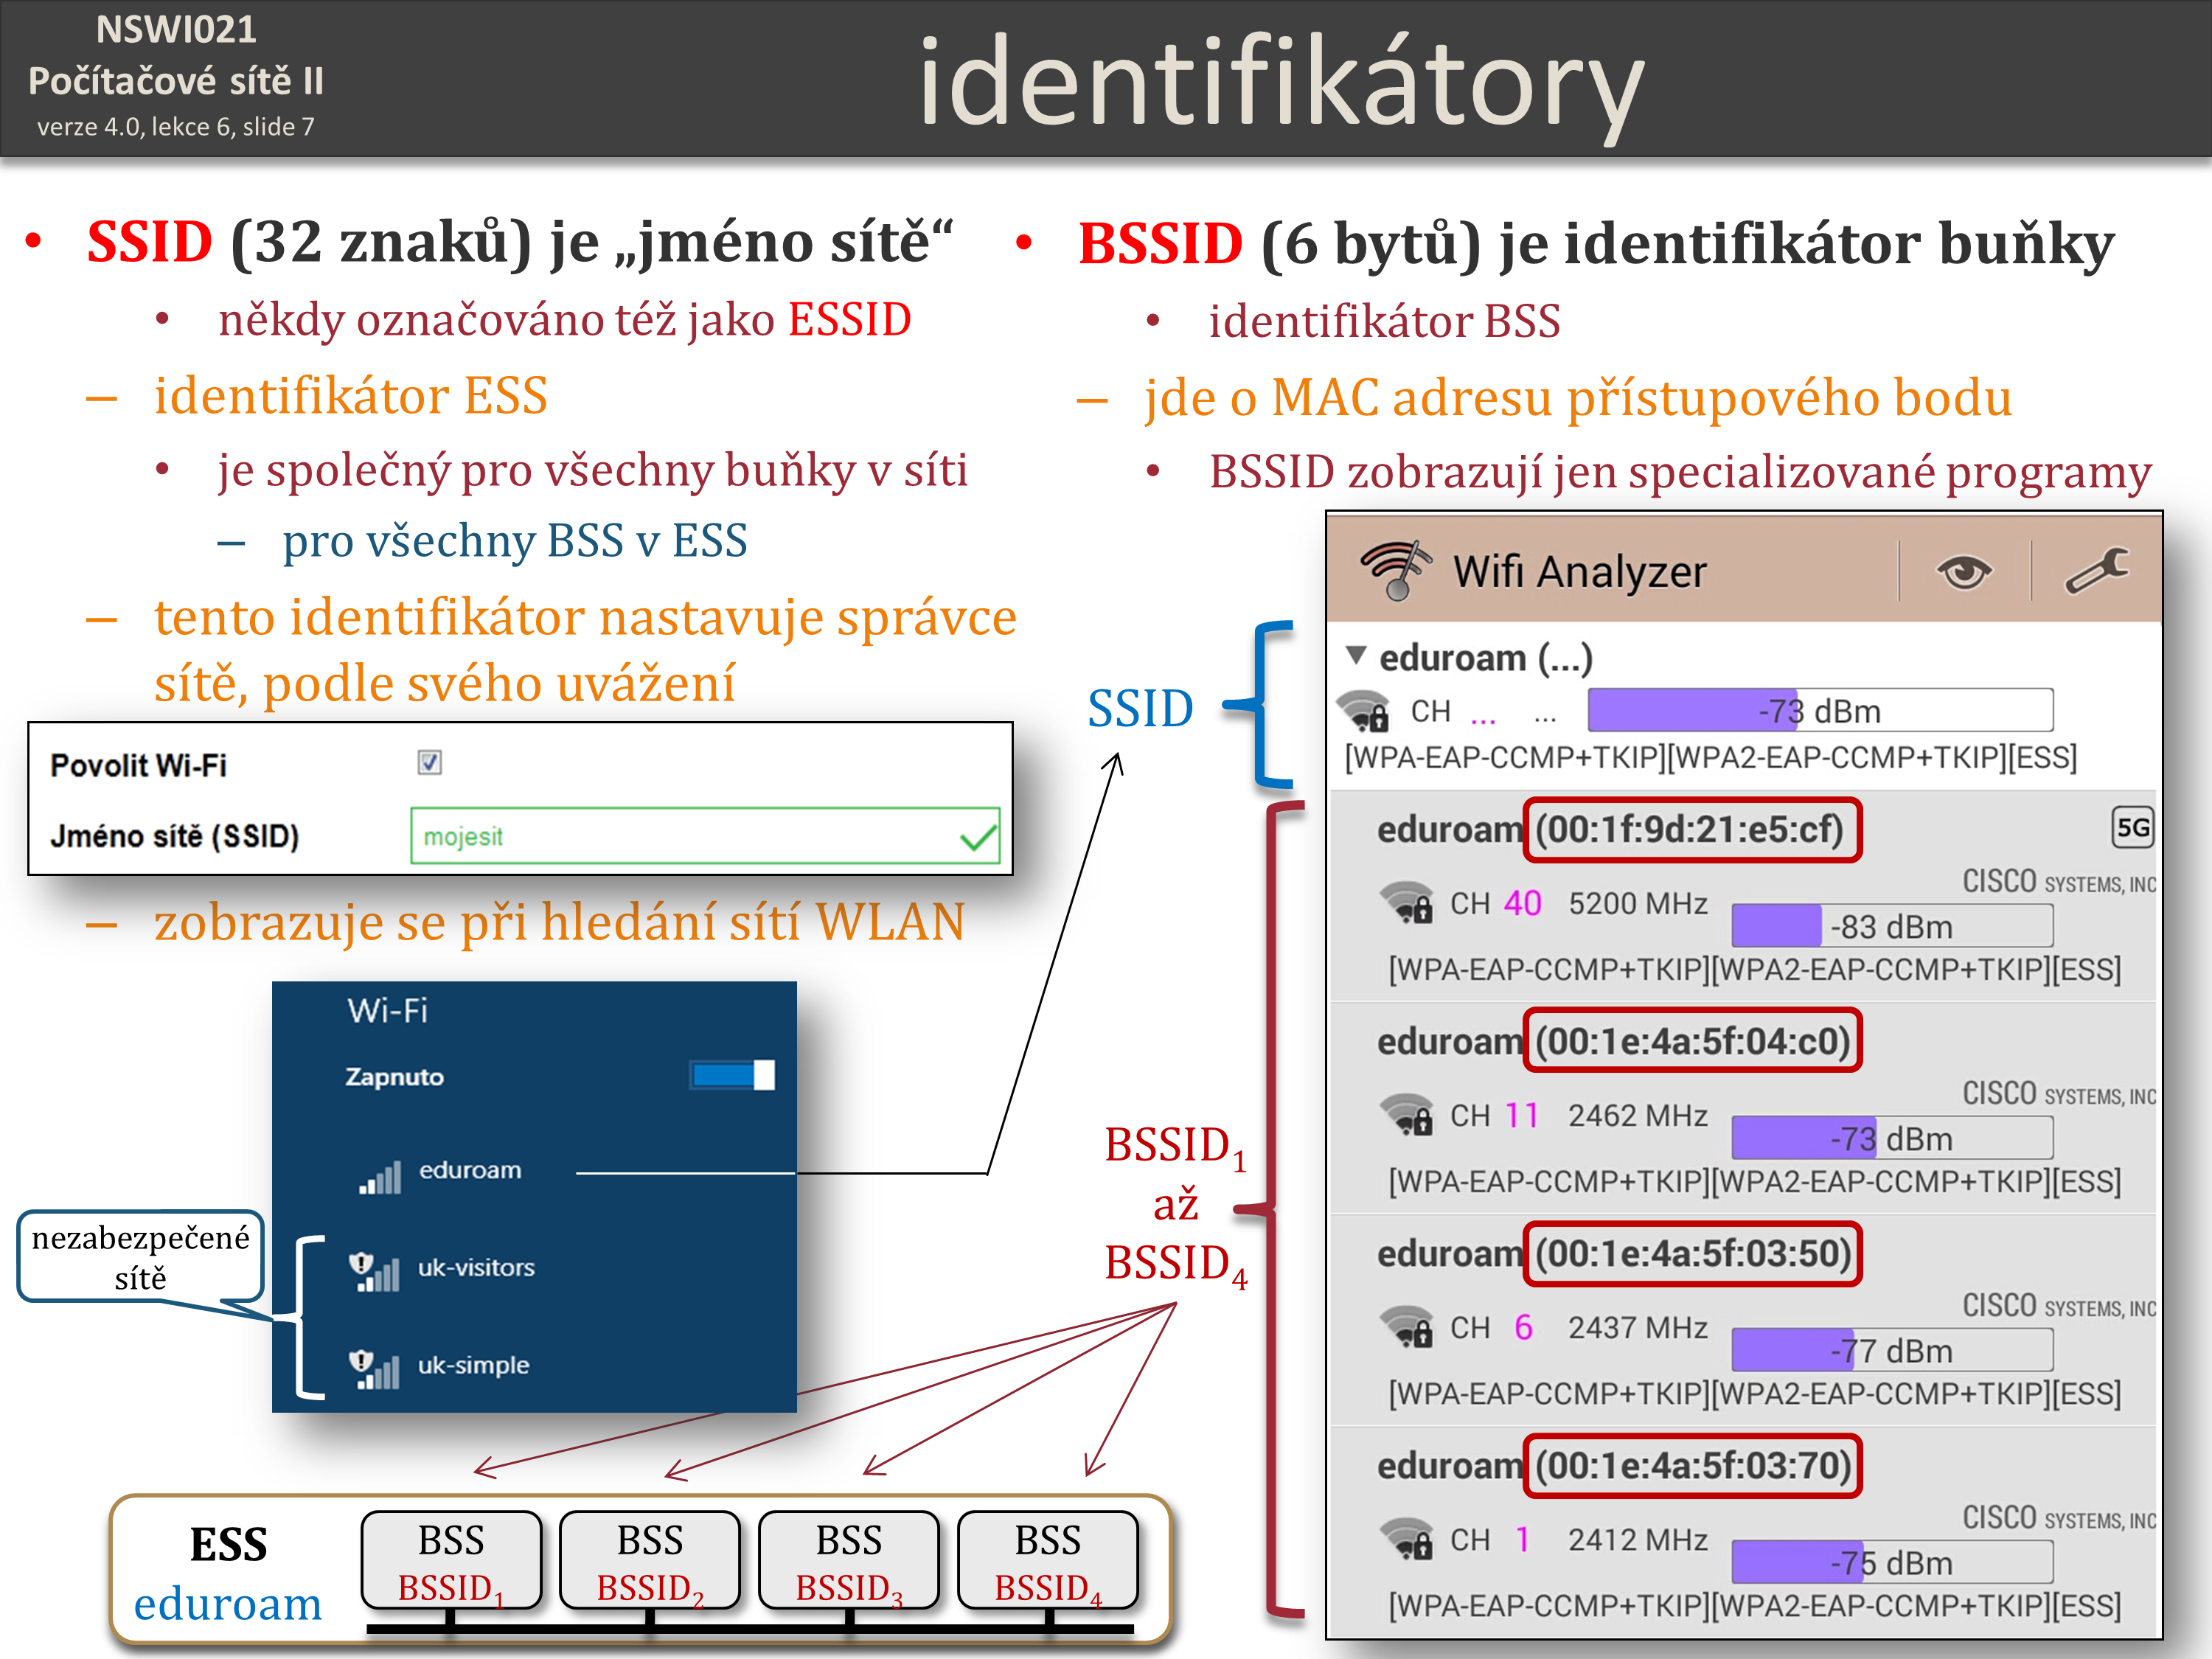Toggle the Zapnuto Wi-Fi switch
The image size is (2212, 1659).
click(733, 1075)
